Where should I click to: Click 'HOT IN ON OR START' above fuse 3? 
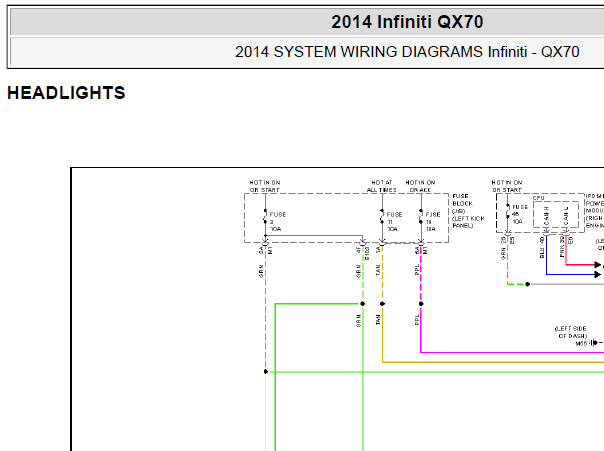click(265, 186)
